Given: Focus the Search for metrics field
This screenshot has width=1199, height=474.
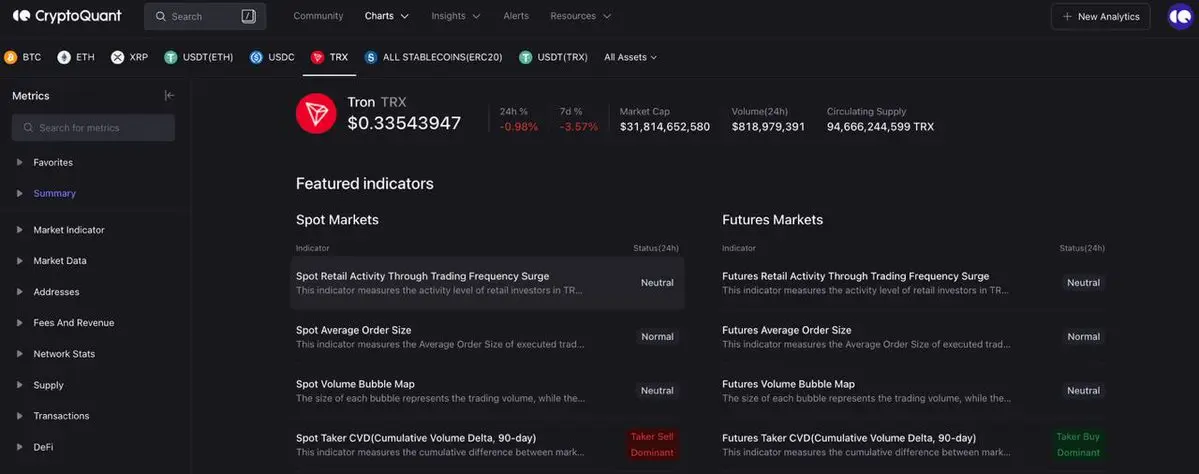Looking at the screenshot, I should [x=93, y=128].
